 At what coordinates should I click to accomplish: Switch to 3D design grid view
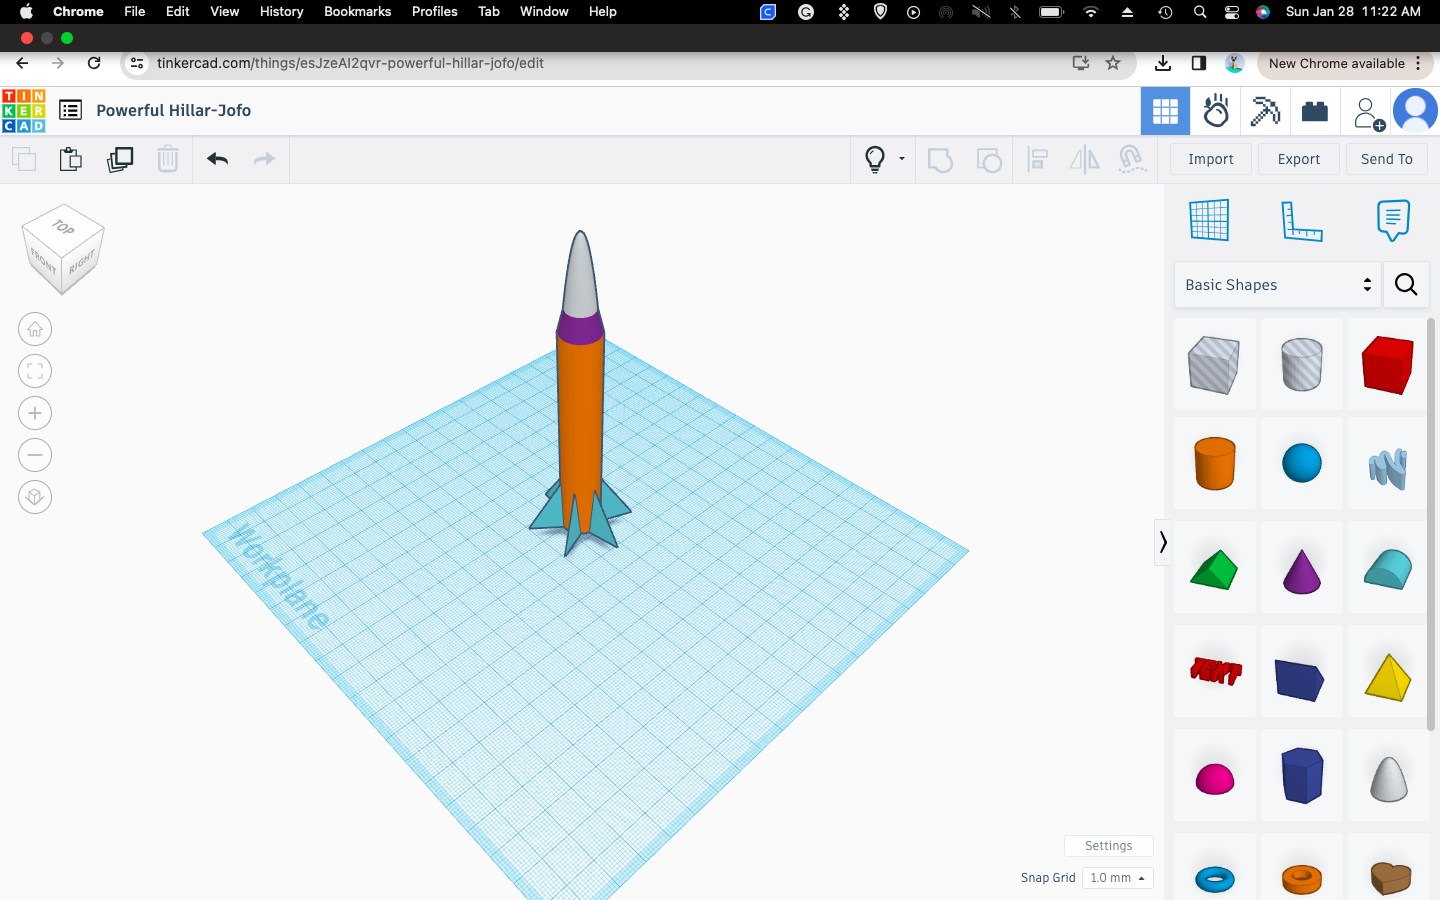[1165, 111]
